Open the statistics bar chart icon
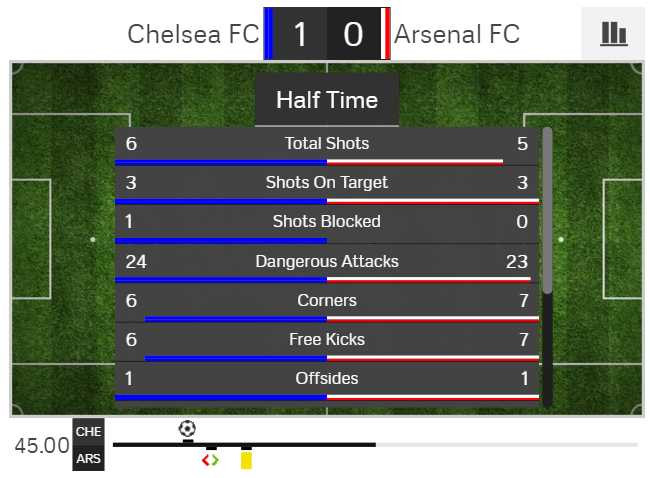Image resolution: width=650 pixels, height=478 pixels. [x=613, y=33]
